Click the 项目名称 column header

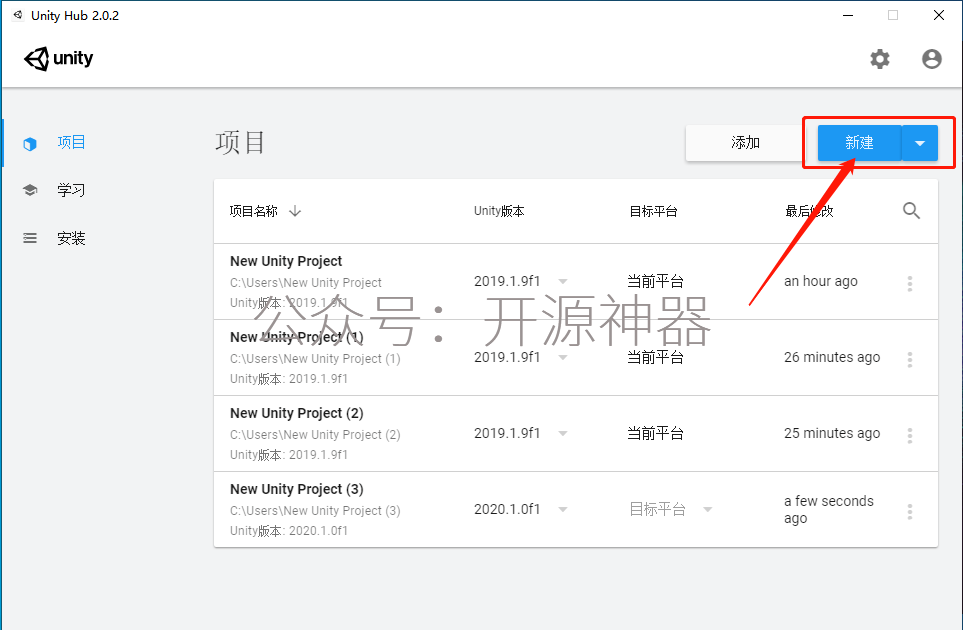254,211
